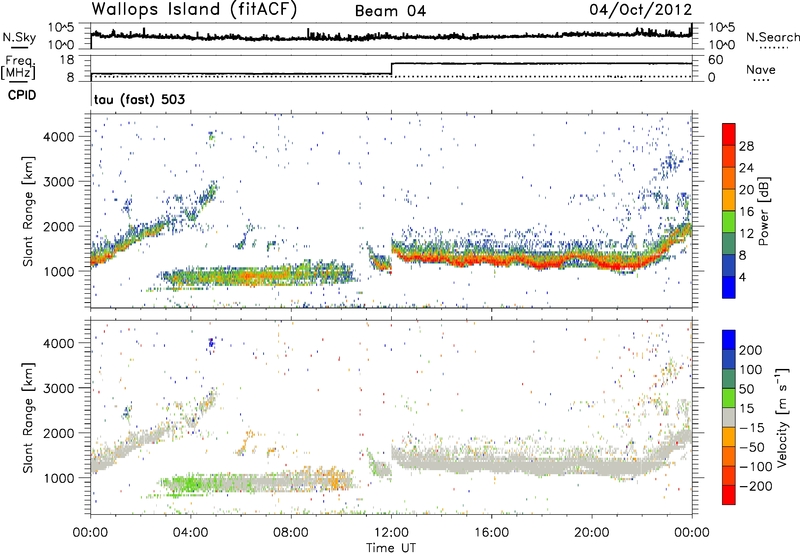This screenshot has width=800, height=554.
Task: Click the frequency step at 12:00
Action: (391, 68)
